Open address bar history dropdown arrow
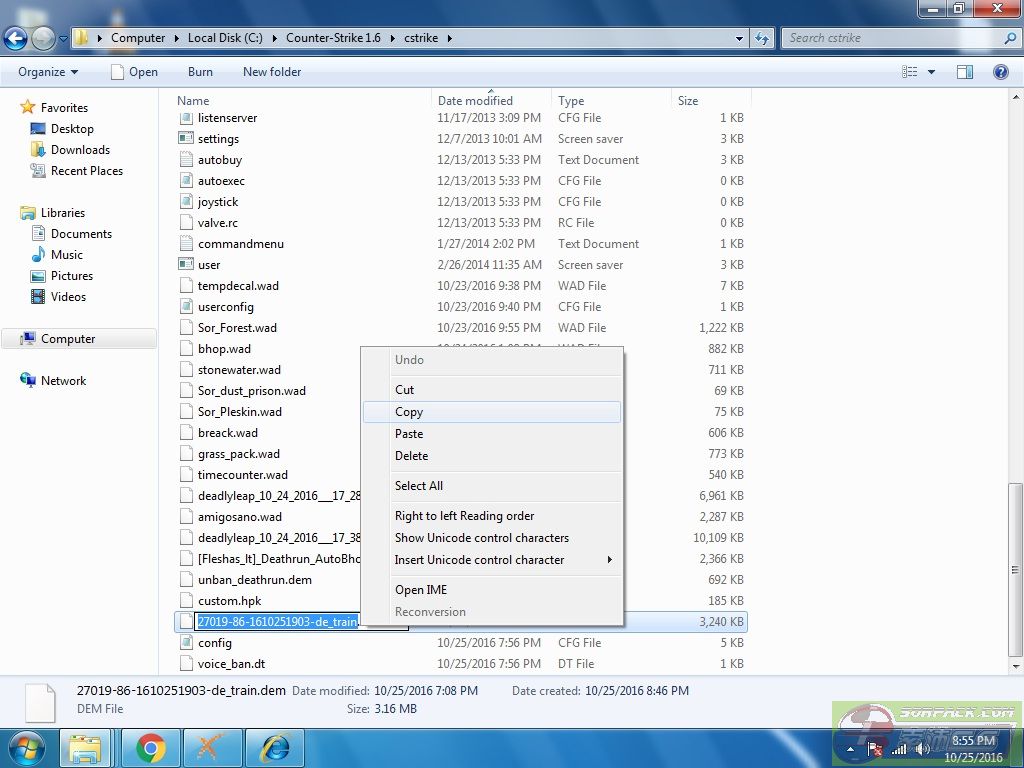1024x768 pixels. tap(739, 39)
